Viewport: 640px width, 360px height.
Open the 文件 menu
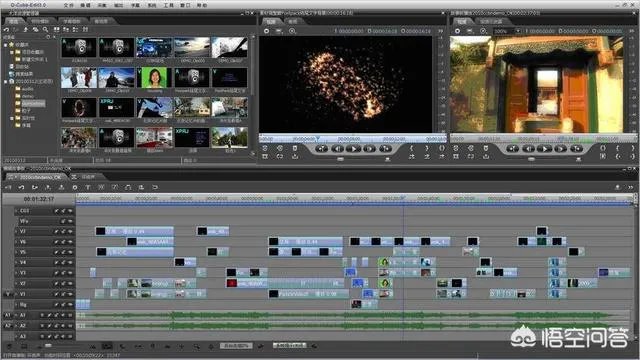pyautogui.click(x=69, y=5)
